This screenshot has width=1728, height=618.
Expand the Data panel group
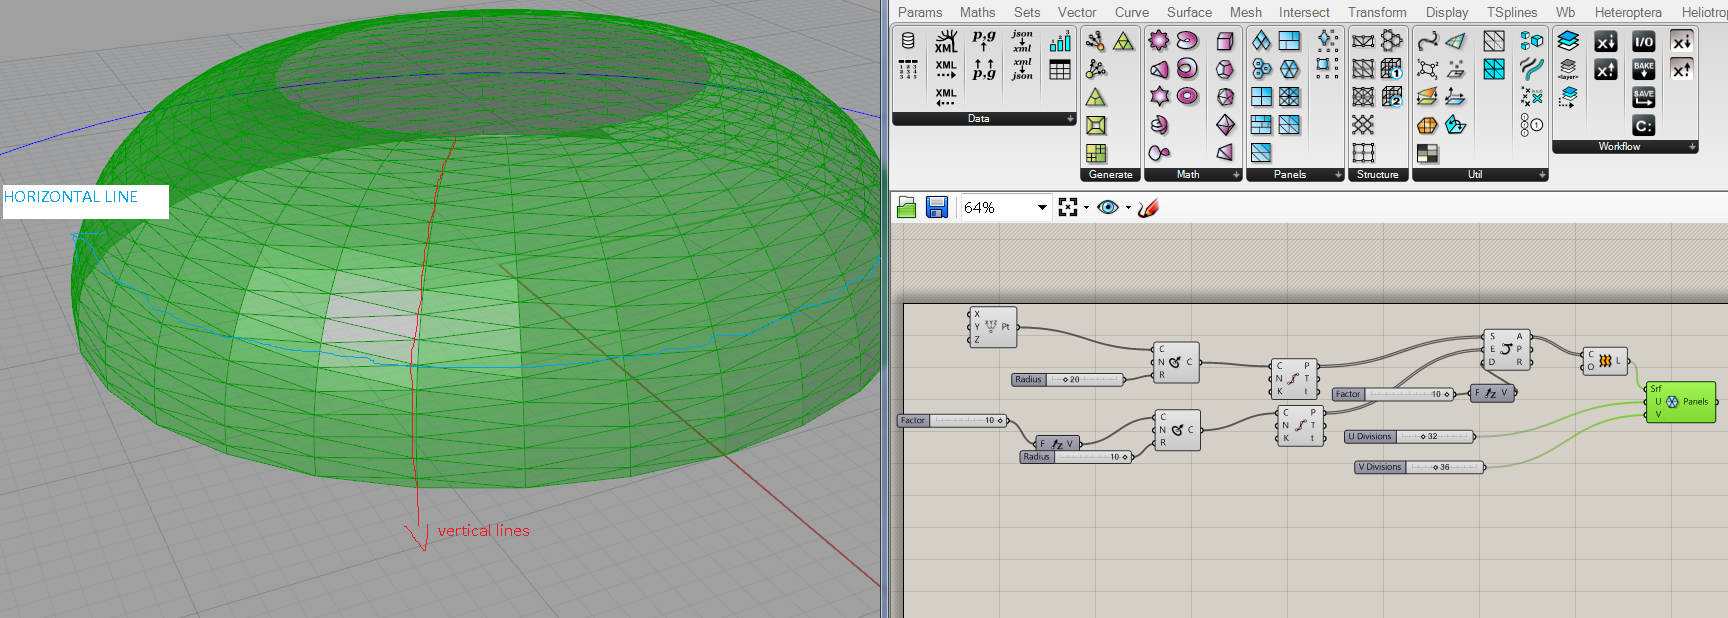1070,119
